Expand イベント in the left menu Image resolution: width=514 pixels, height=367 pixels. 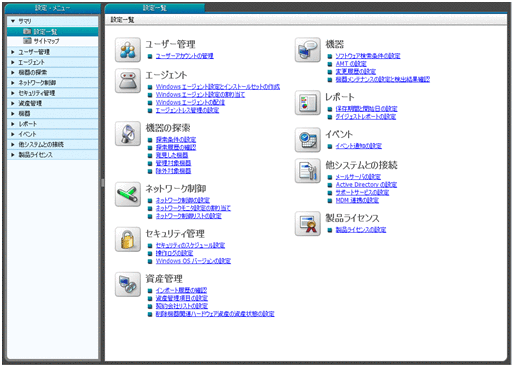[x=13, y=134]
